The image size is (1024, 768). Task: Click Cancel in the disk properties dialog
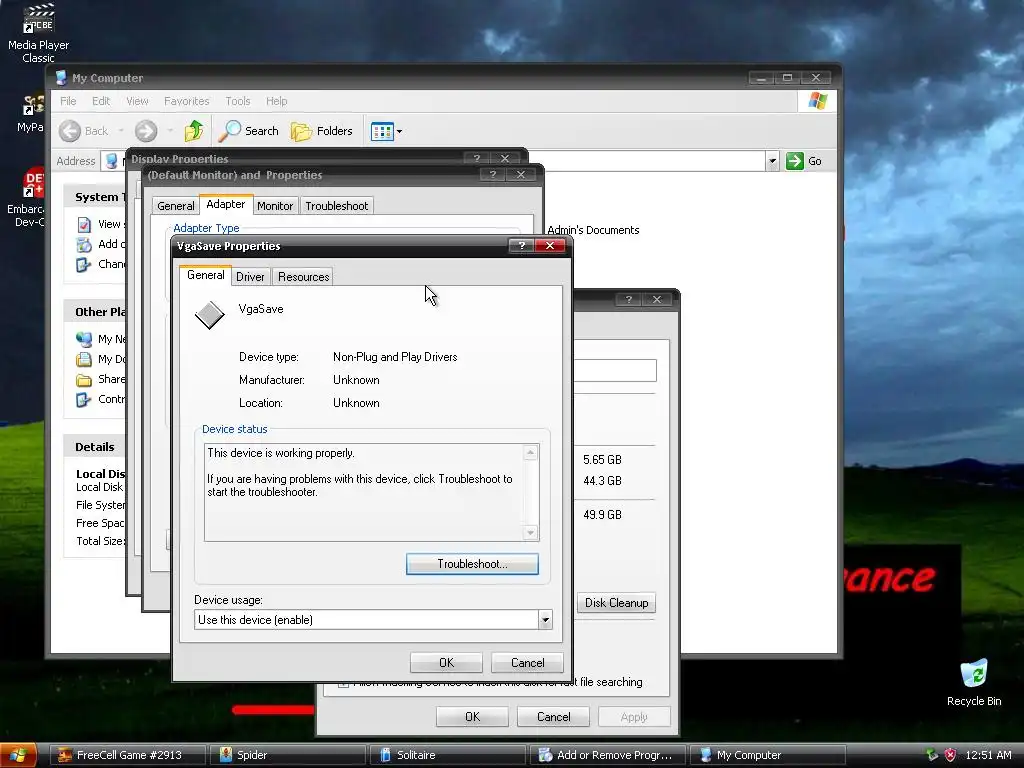(x=553, y=717)
